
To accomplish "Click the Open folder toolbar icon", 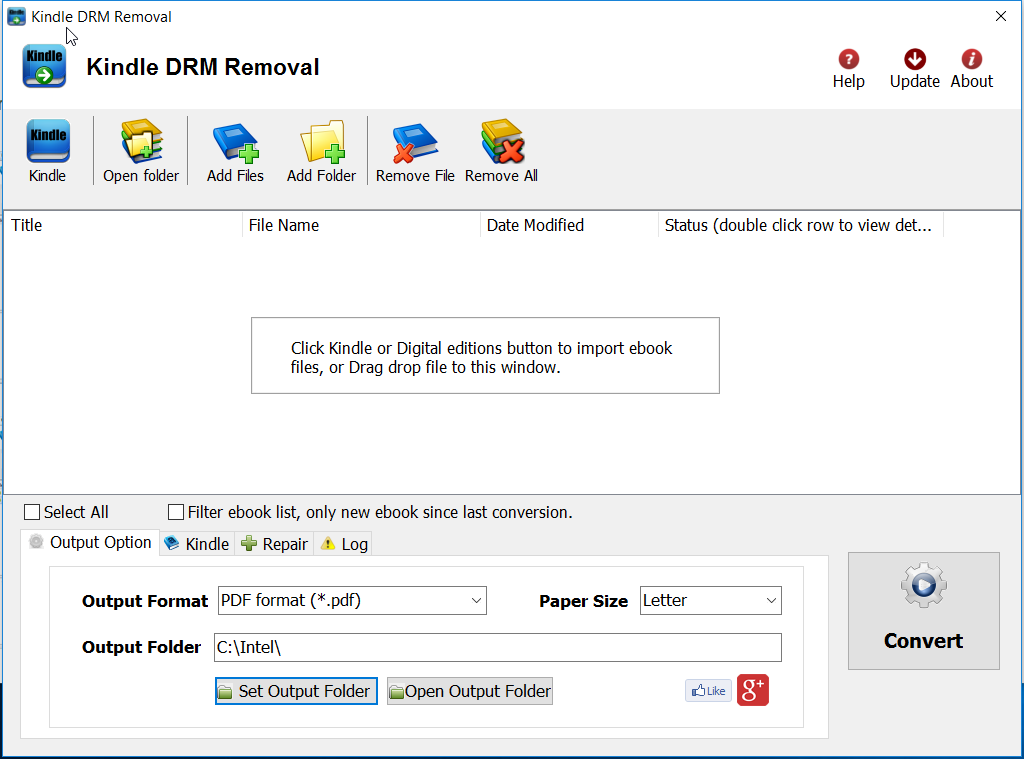I will pyautogui.click(x=141, y=143).
